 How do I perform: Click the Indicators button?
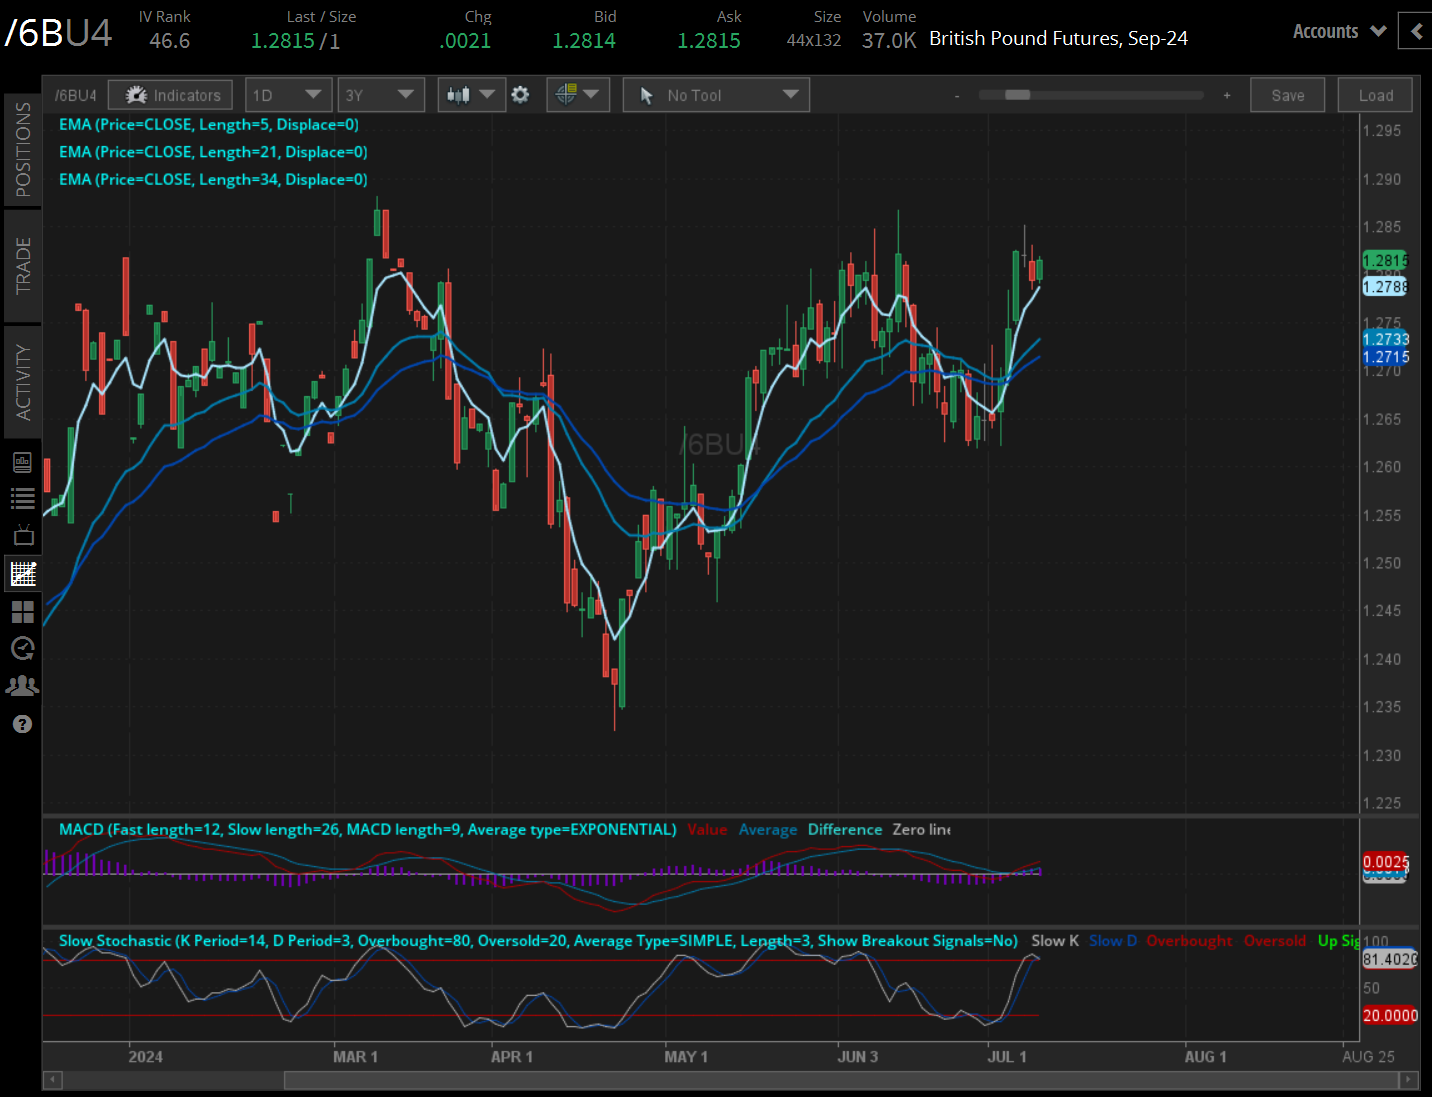[x=171, y=95]
